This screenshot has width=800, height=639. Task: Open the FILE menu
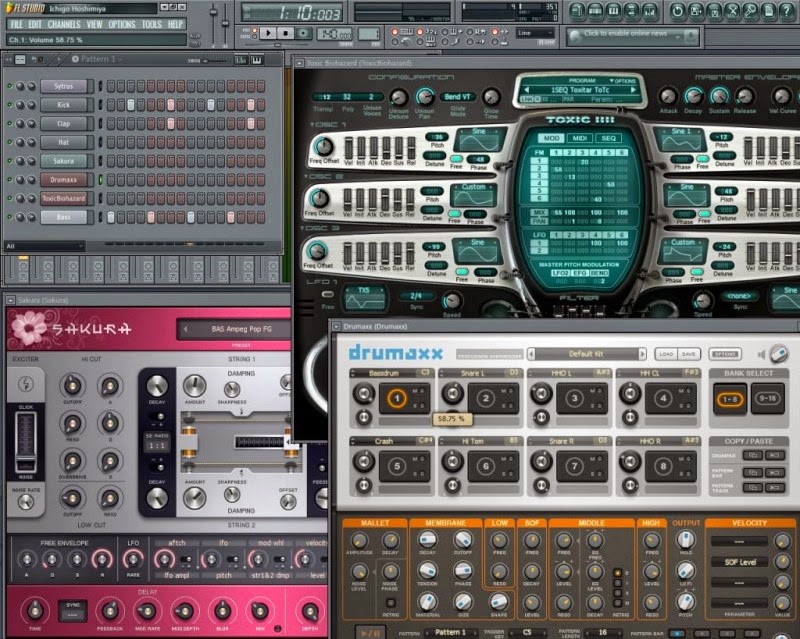click(17, 24)
